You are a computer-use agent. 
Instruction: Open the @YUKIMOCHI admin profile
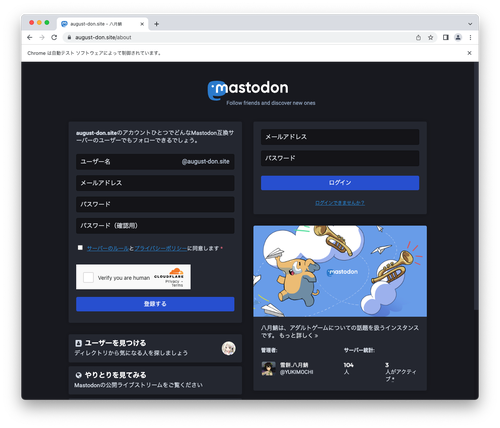click(x=296, y=372)
